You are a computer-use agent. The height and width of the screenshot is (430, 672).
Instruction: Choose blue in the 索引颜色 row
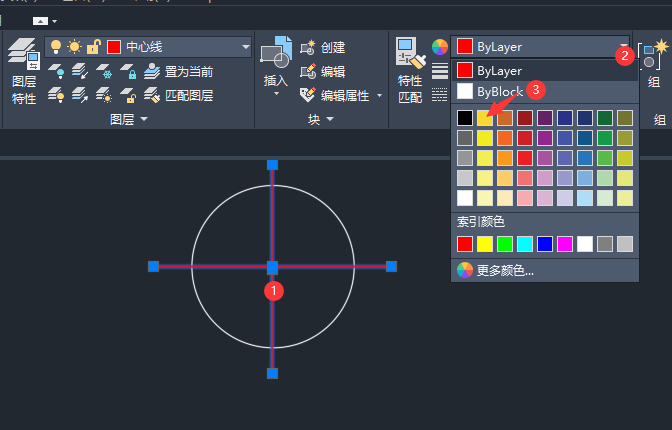545,244
